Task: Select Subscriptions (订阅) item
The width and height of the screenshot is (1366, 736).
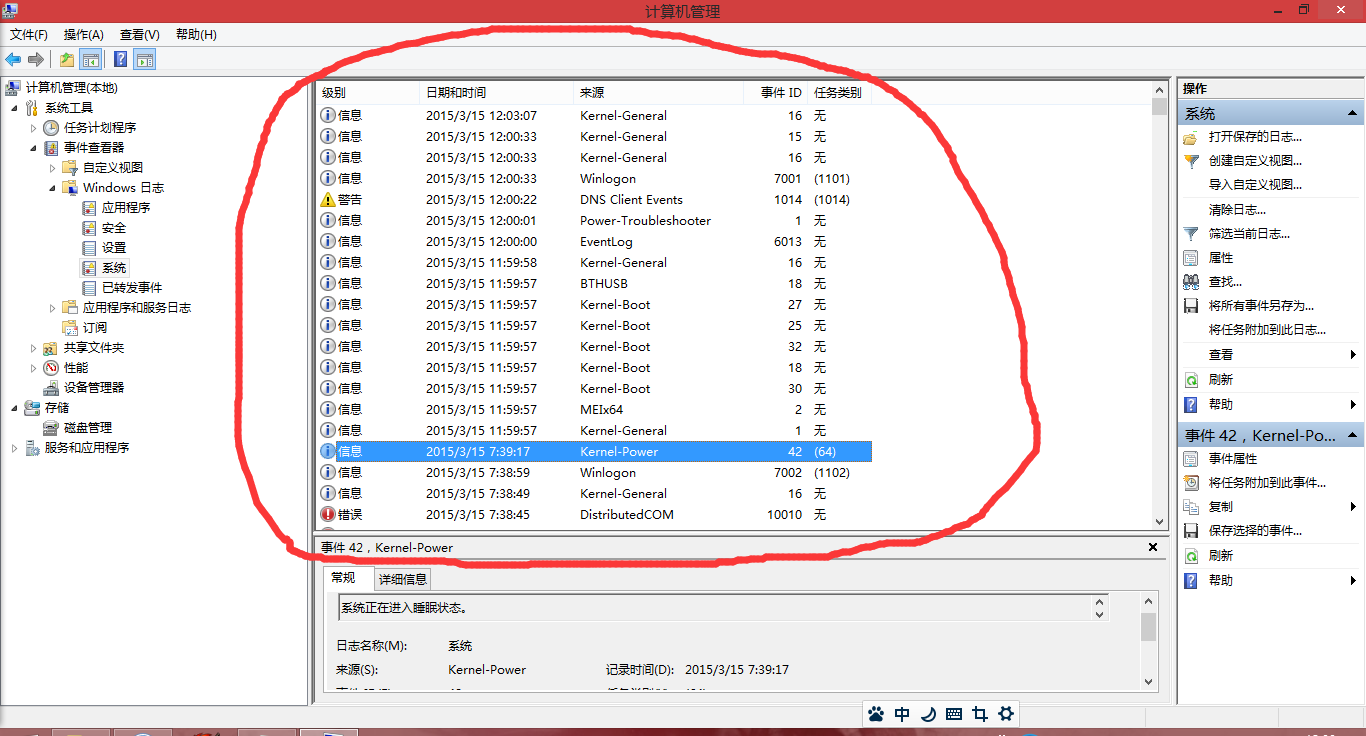Action: point(95,327)
